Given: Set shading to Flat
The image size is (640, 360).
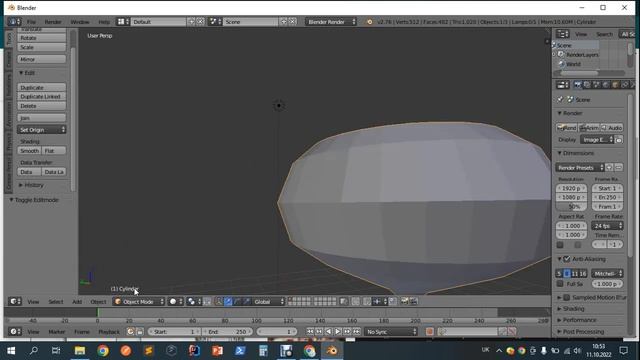Looking at the screenshot, I should click(x=54, y=151).
